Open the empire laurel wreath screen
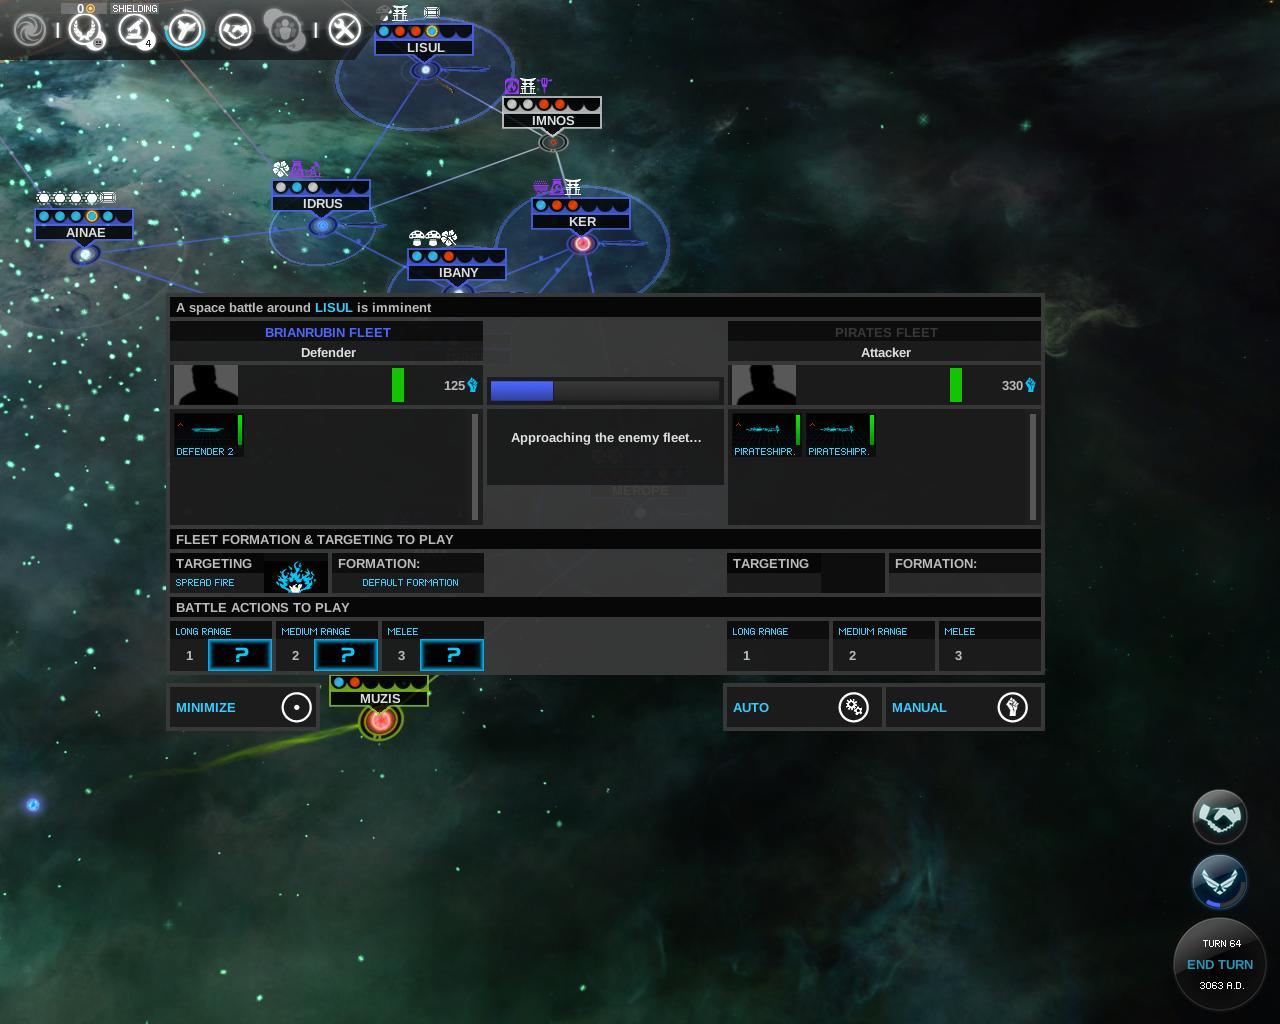The width and height of the screenshot is (1280, 1024). point(84,30)
